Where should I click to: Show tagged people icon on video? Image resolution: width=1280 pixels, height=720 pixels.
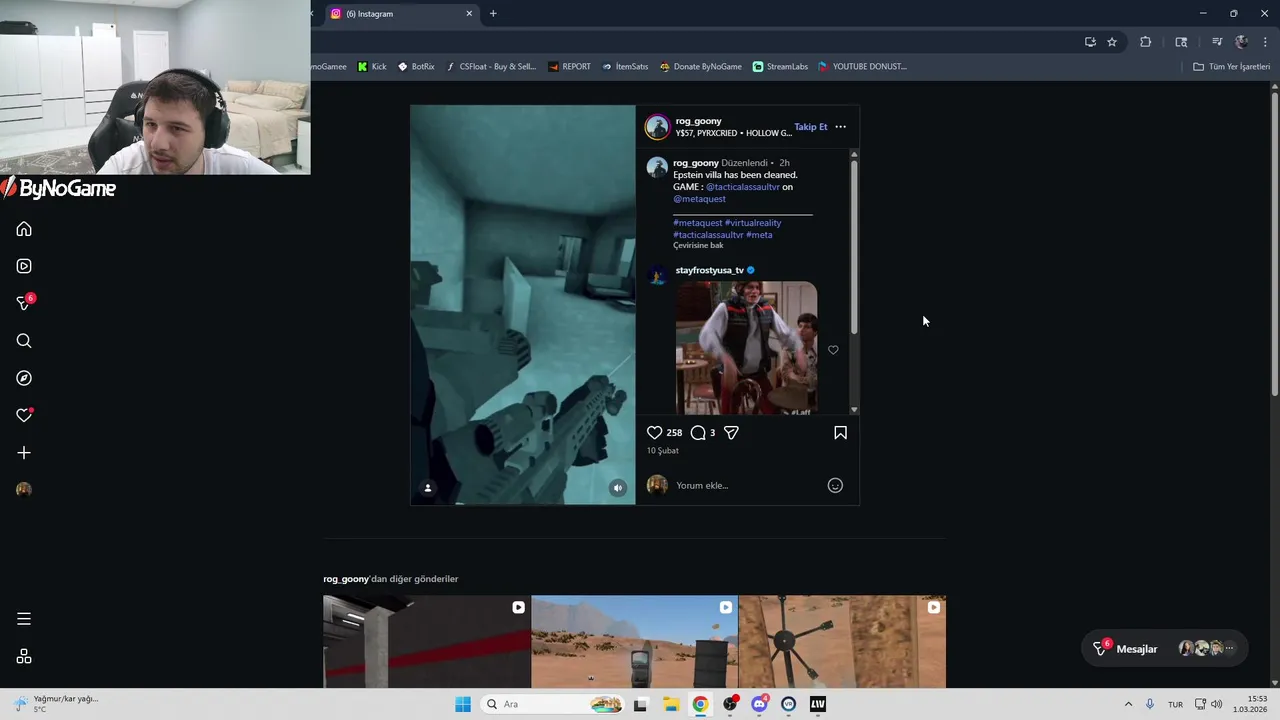(x=428, y=488)
